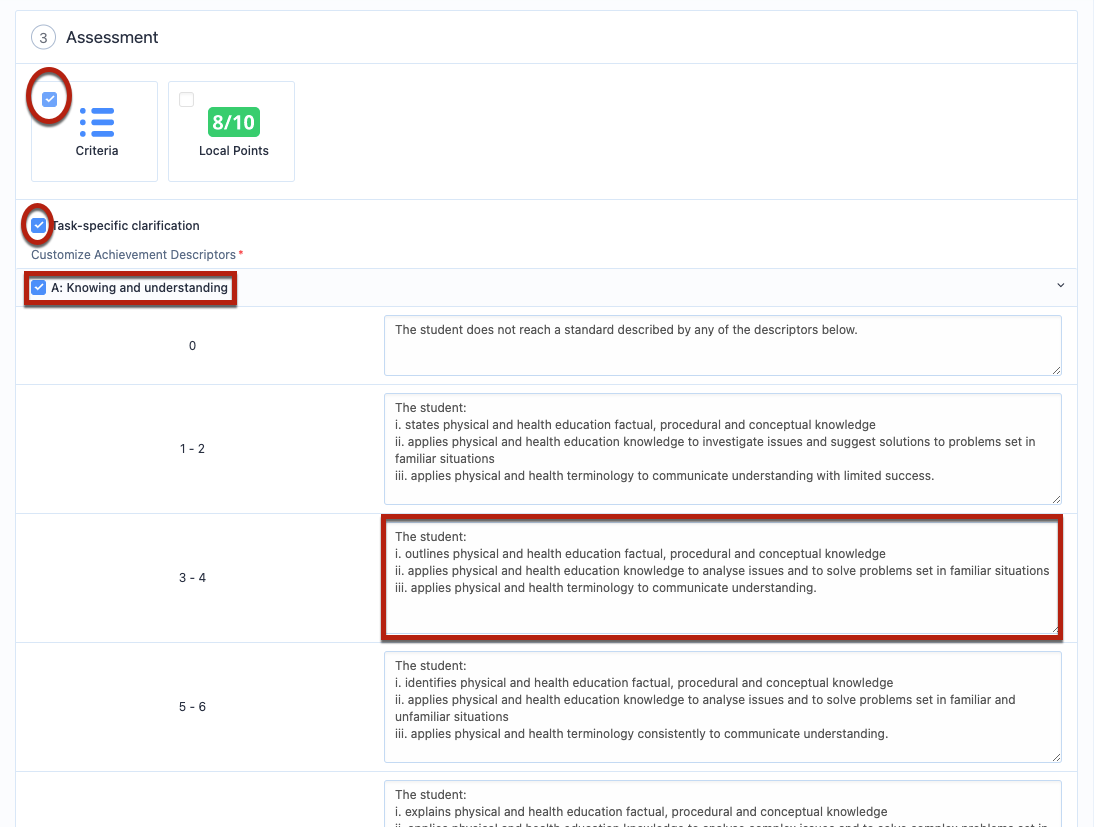This screenshot has width=1094, height=827.
Task: Uncheck the A: Knowing and understanding checkbox
Action: coord(38,288)
